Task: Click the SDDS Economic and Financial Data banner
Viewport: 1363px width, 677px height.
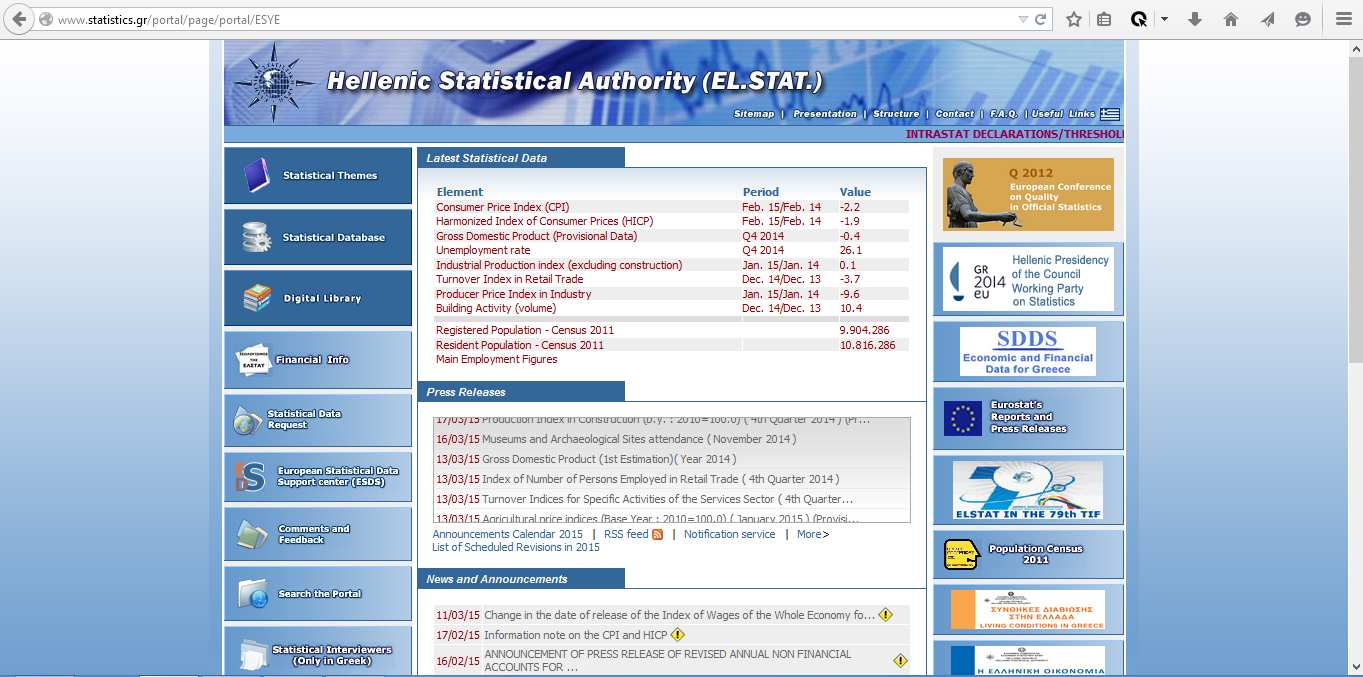Action: point(1028,351)
